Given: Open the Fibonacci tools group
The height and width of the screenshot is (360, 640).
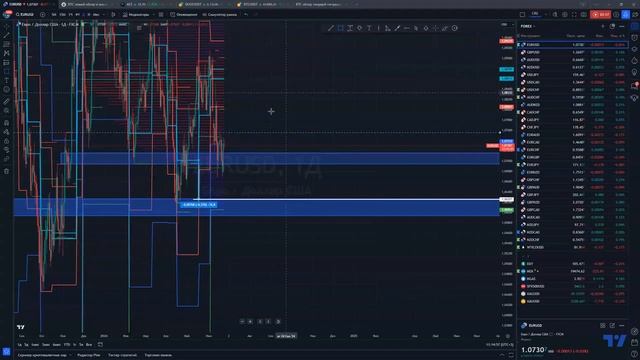Looking at the screenshot, I should [7, 44].
